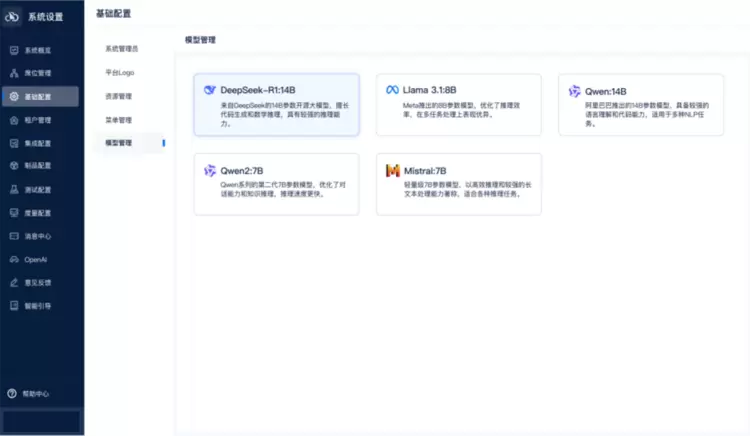The image size is (750, 436).
Task: Click the pencil icon beside 意见反馈
Action: [13, 282]
